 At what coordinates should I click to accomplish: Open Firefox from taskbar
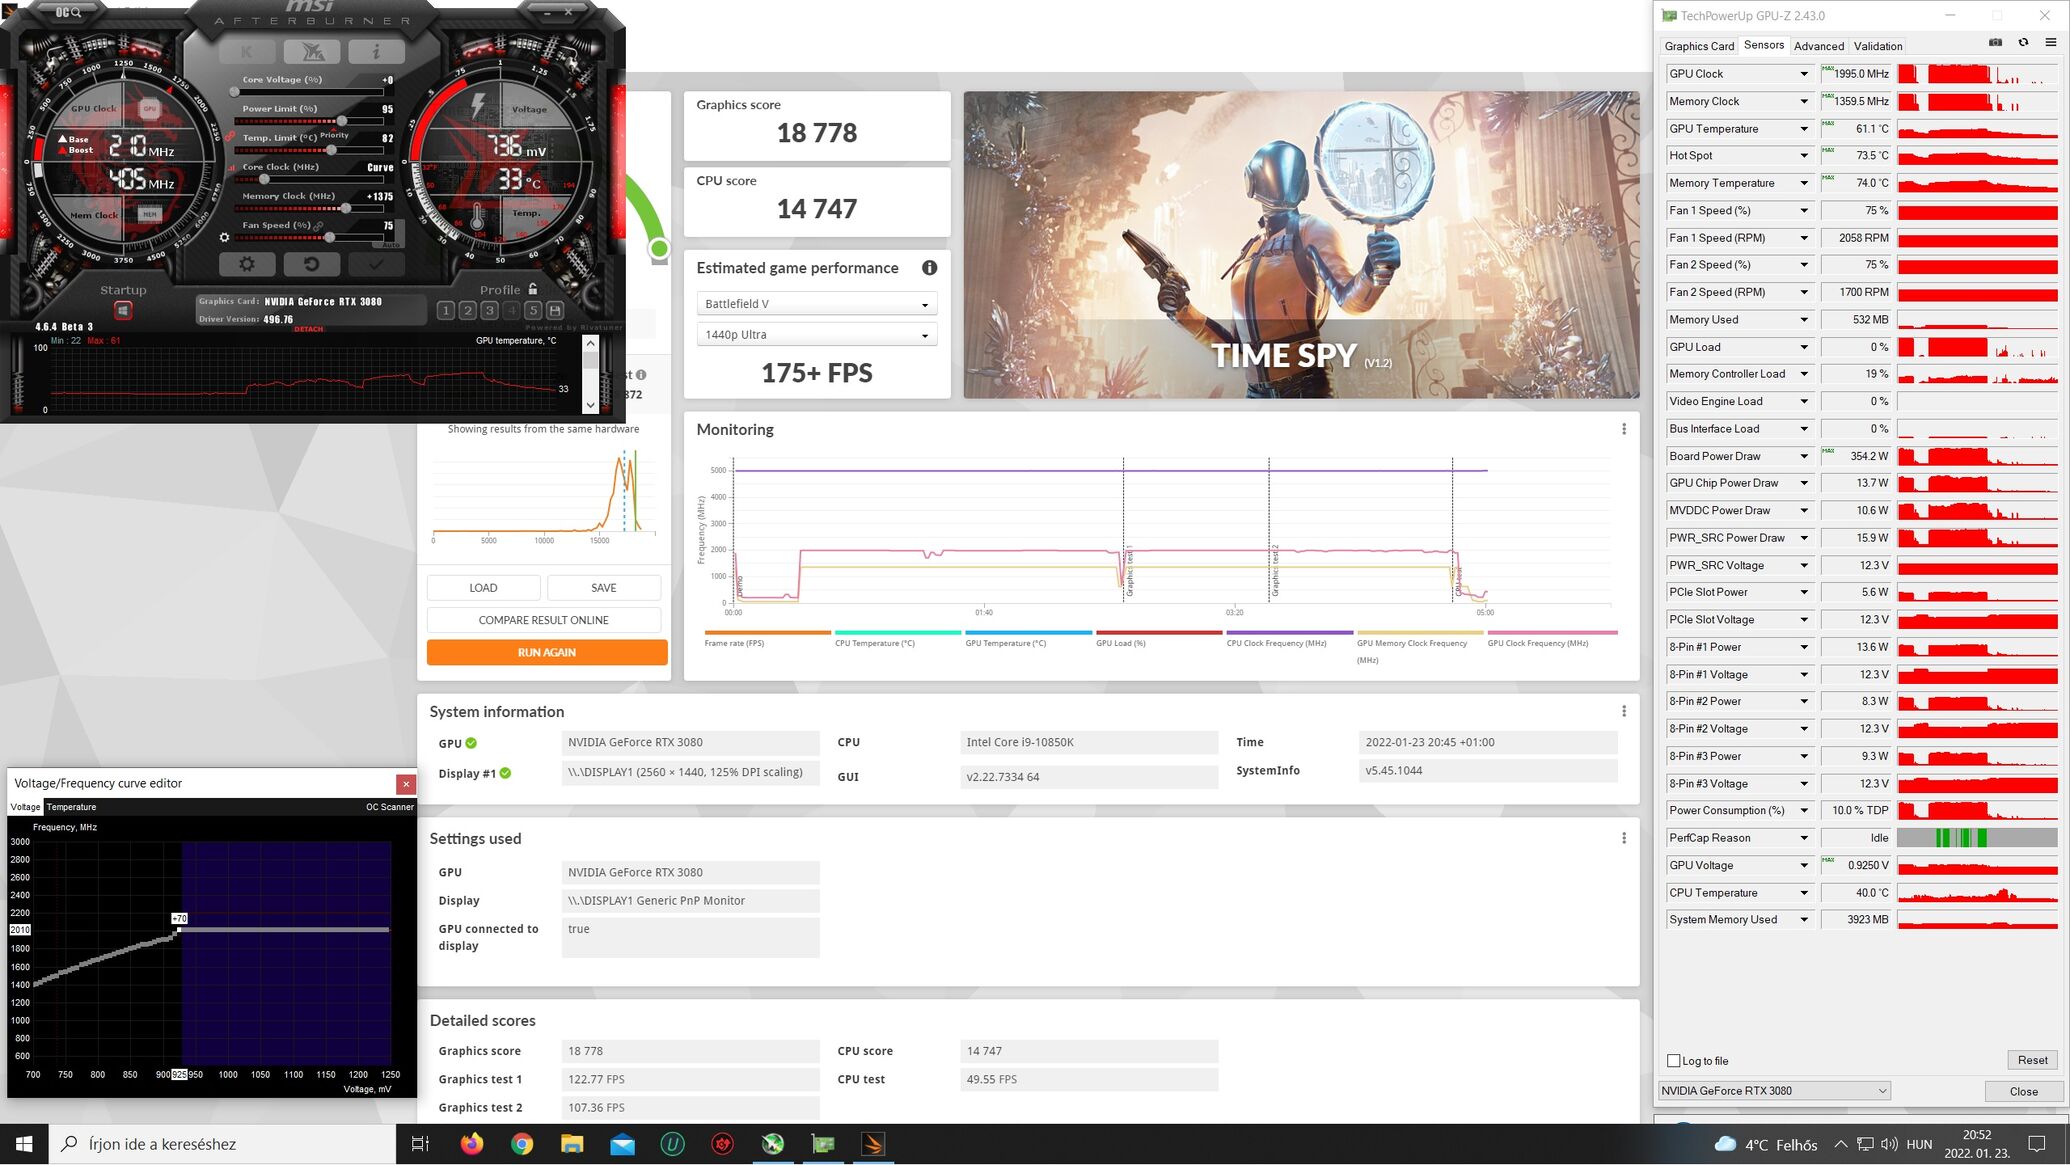click(x=471, y=1144)
